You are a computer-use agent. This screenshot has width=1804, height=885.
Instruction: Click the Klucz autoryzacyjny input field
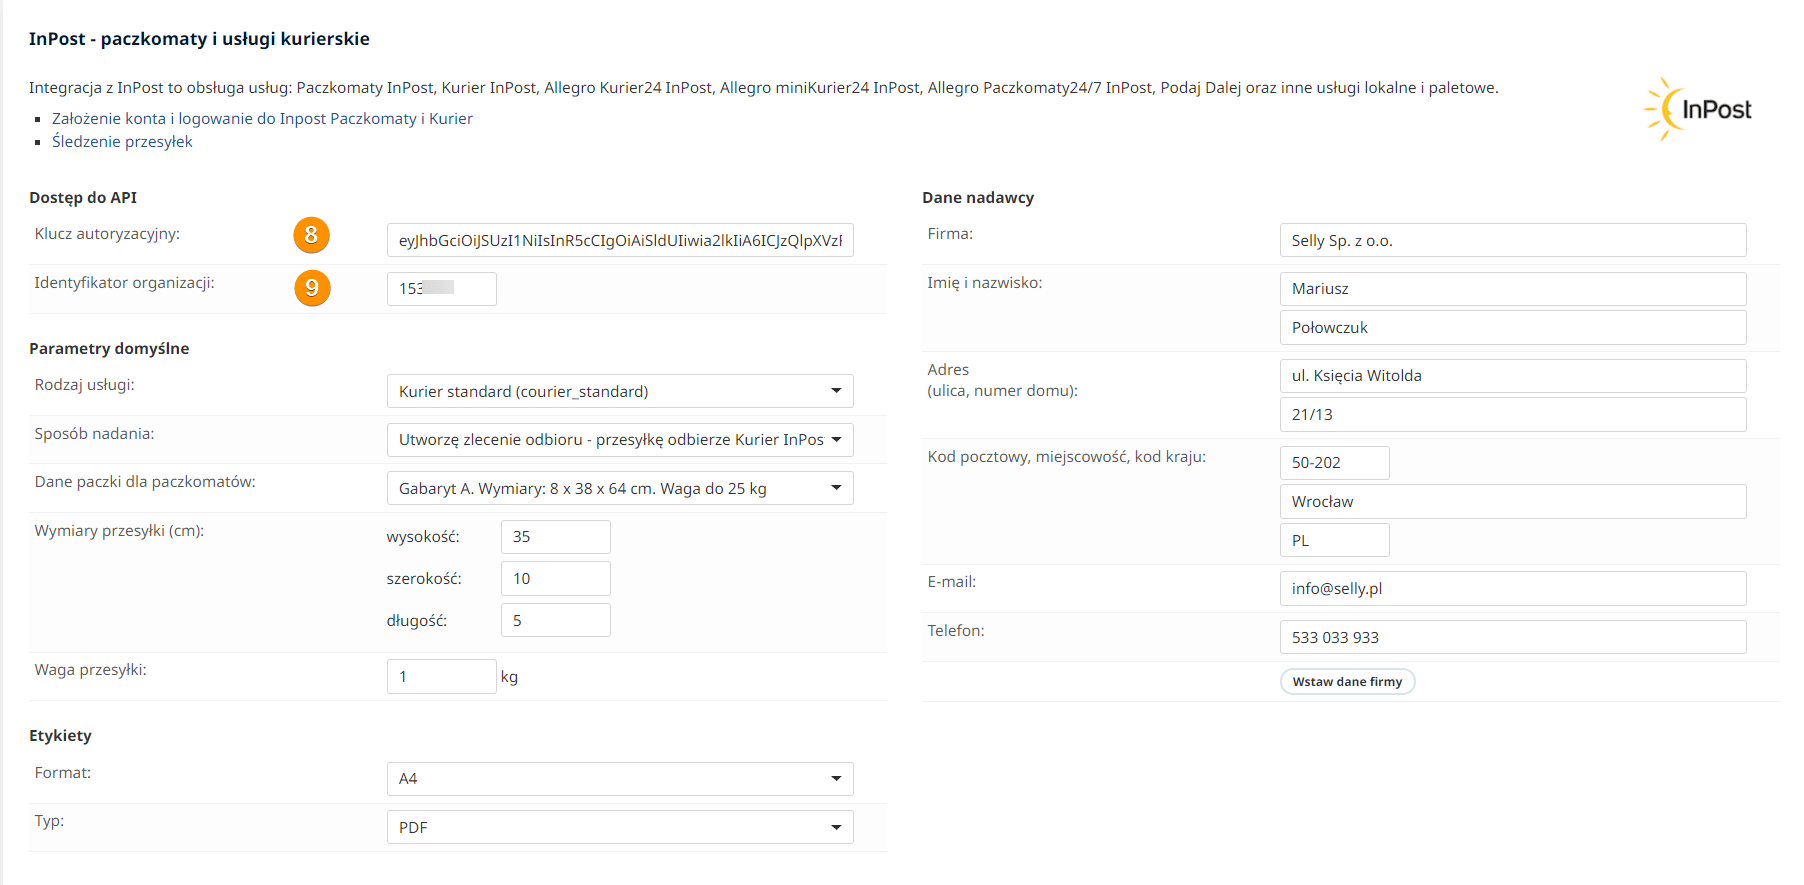coord(619,240)
